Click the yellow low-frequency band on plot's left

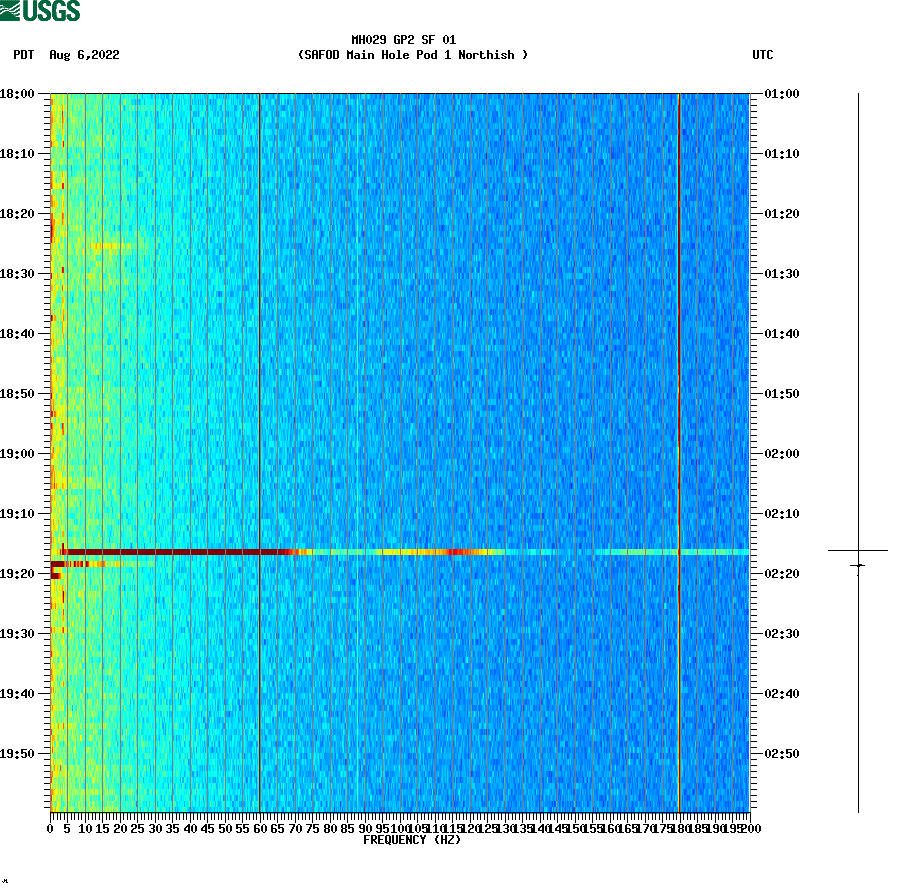(60, 400)
